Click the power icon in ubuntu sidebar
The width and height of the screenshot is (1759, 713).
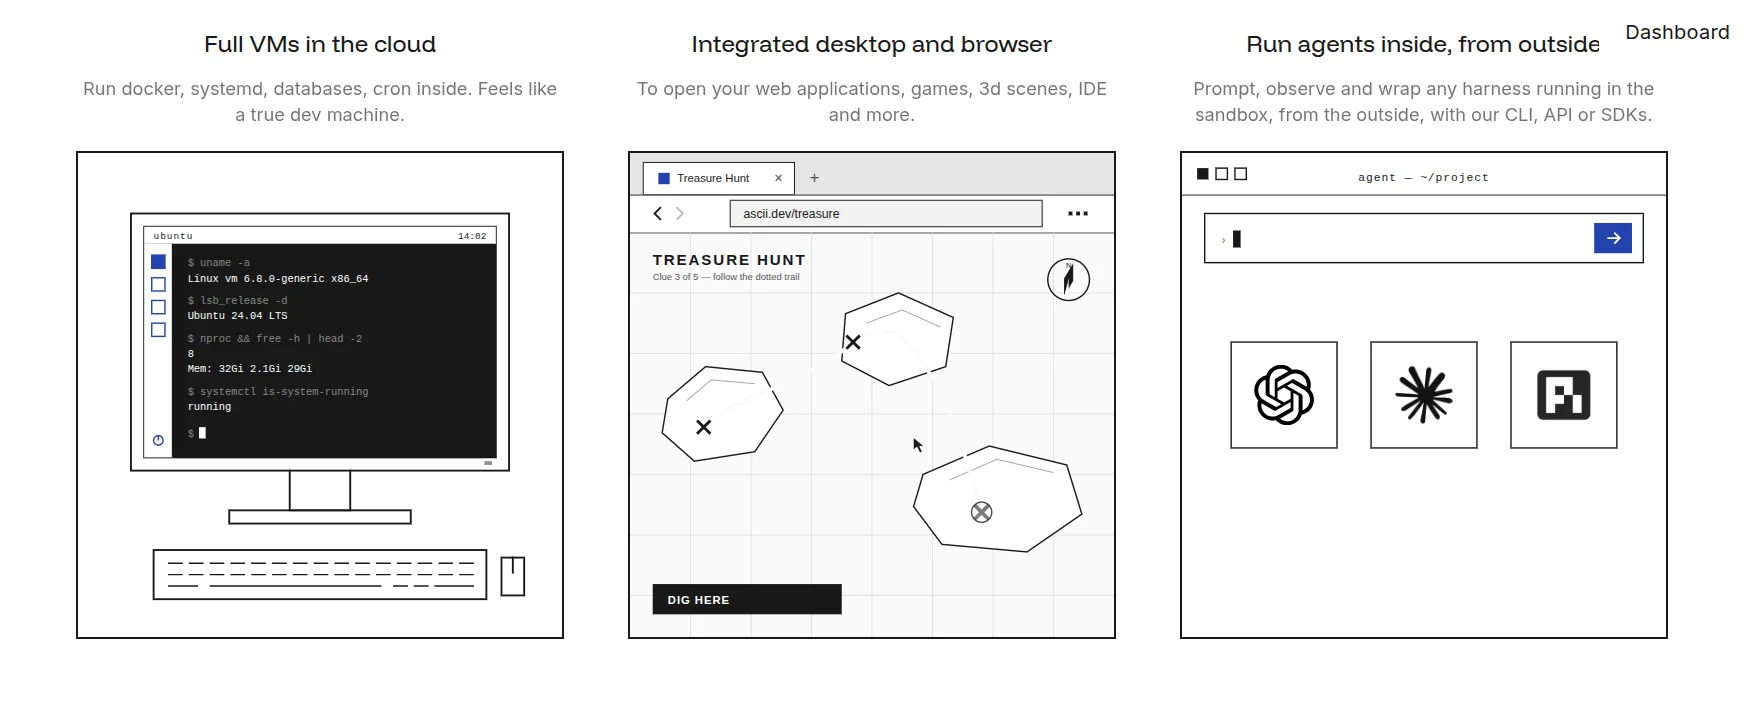[158, 440]
